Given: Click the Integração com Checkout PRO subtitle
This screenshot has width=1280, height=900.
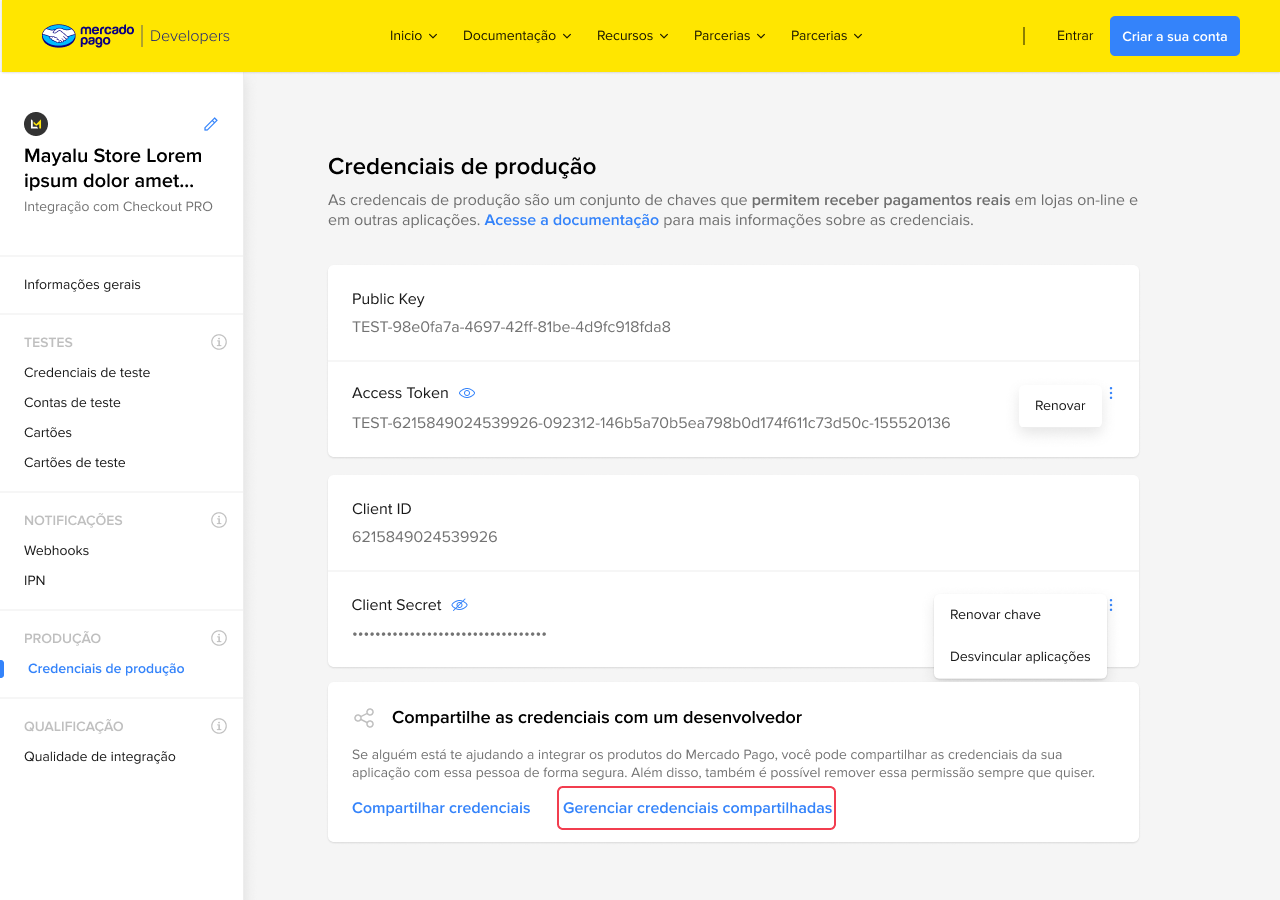Looking at the screenshot, I should pyautogui.click(x=118, y=207).
